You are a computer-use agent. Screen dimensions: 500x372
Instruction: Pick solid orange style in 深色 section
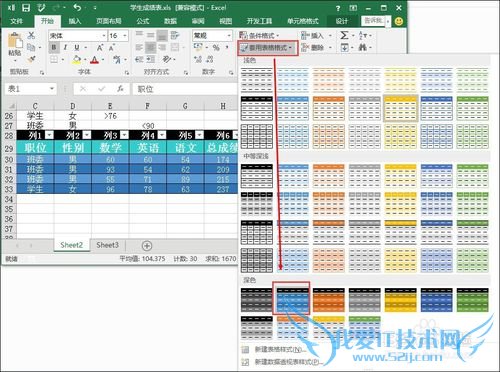329,300
